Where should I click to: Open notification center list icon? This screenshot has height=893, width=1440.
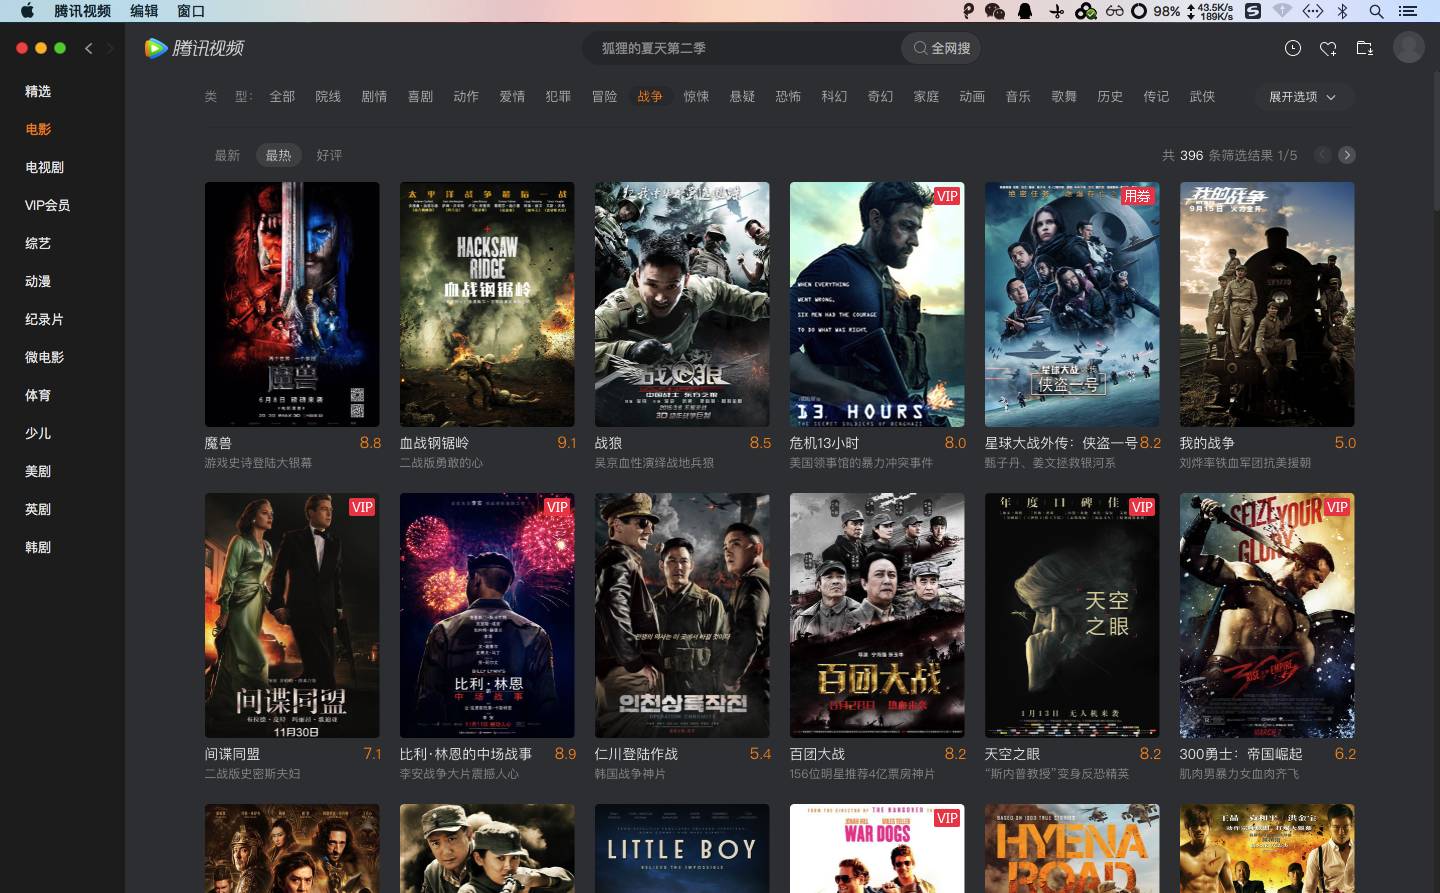click(1408, 11)
